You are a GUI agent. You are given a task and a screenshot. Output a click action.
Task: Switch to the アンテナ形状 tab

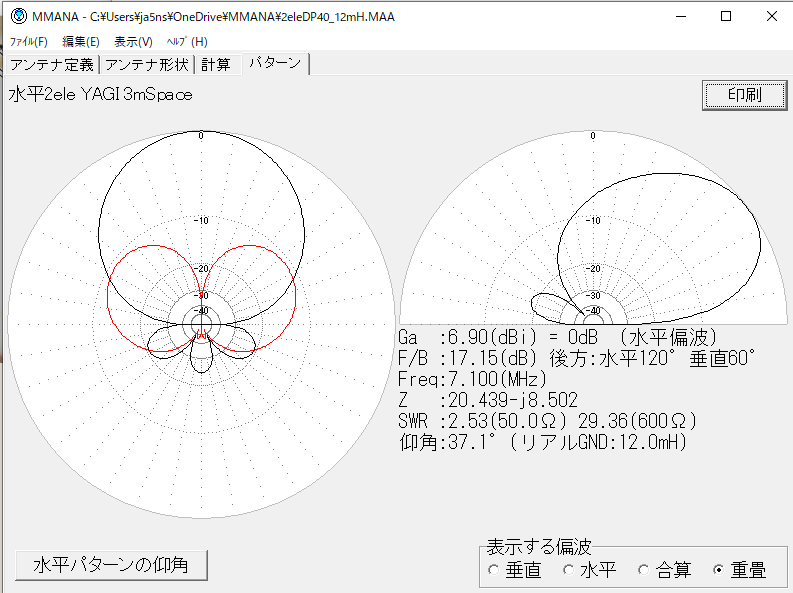point(147,65)
